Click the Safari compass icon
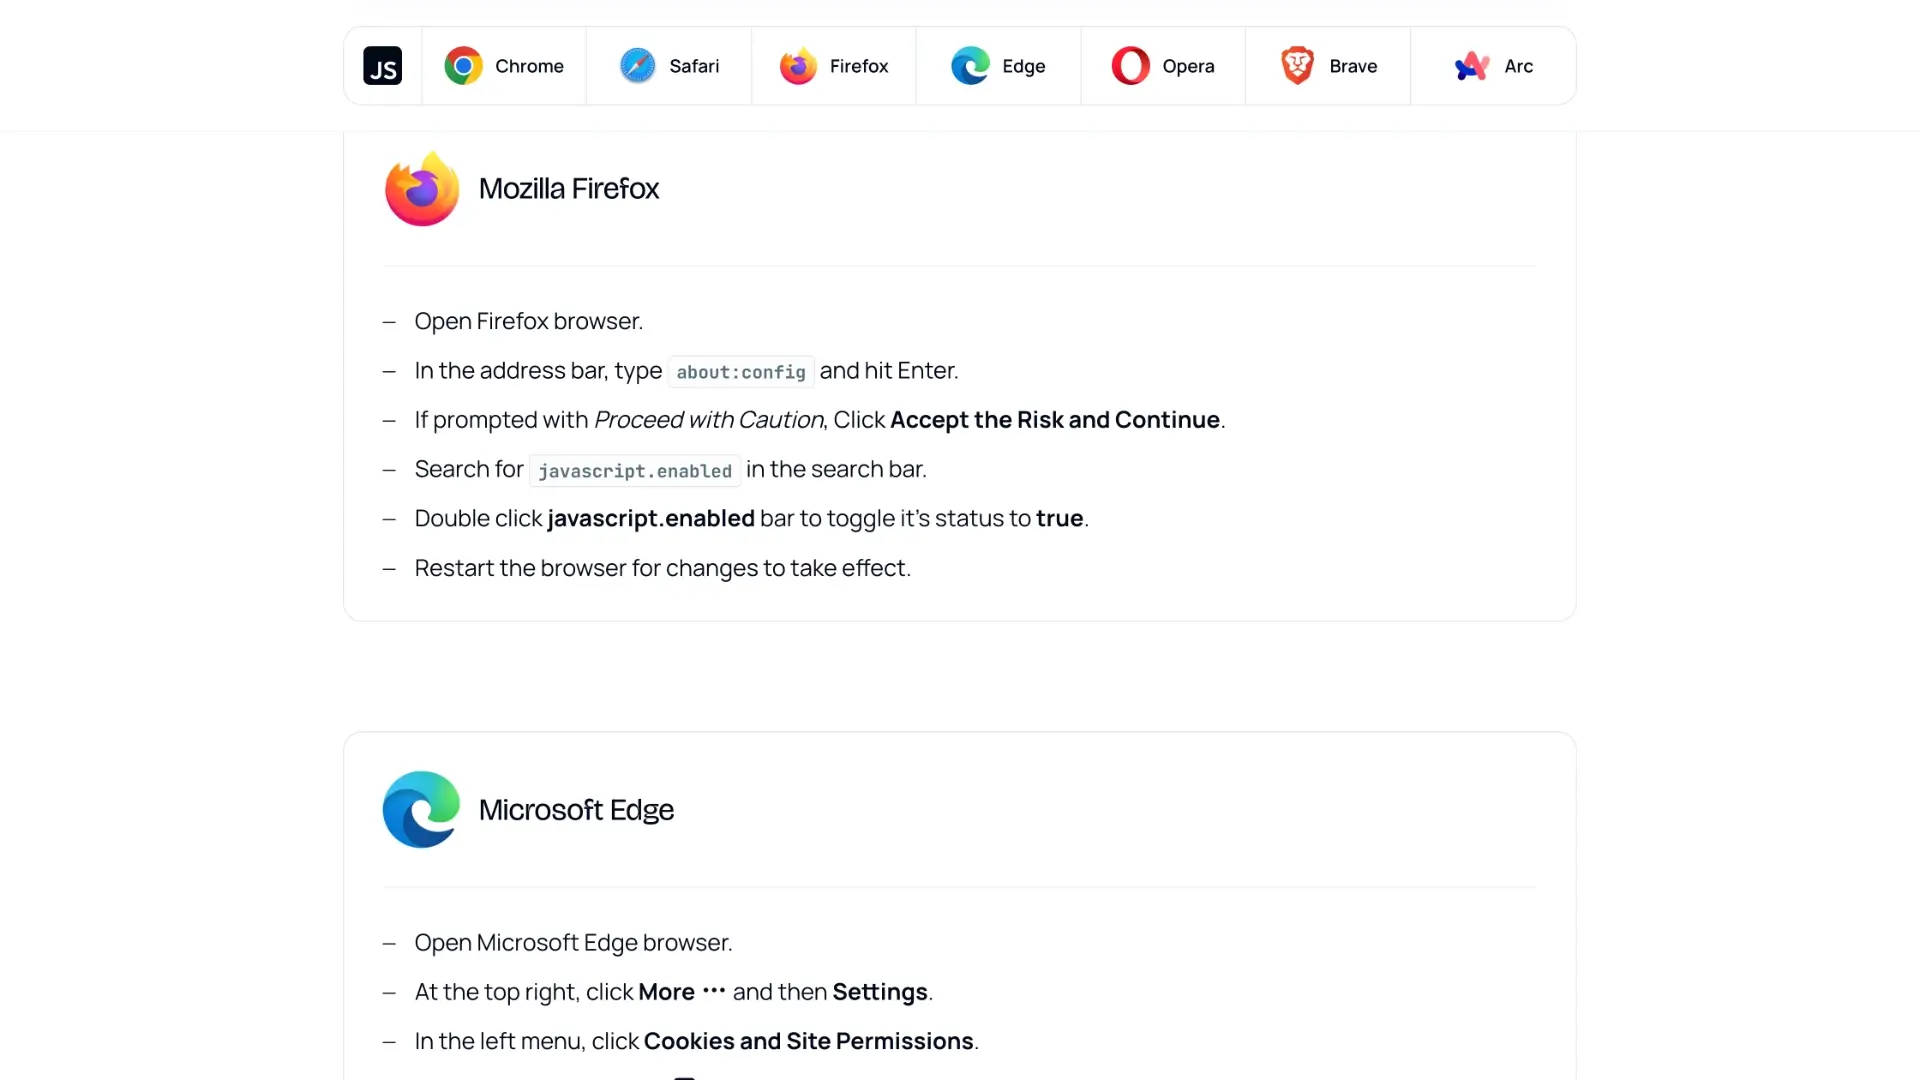This screenshot has width=1920, height=1080. (637, 66)
